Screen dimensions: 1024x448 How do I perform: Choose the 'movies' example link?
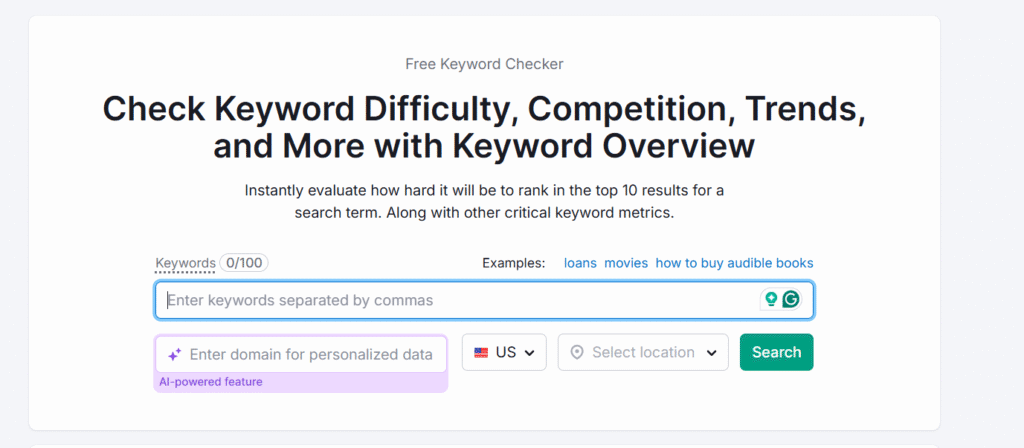click(626, 263)
